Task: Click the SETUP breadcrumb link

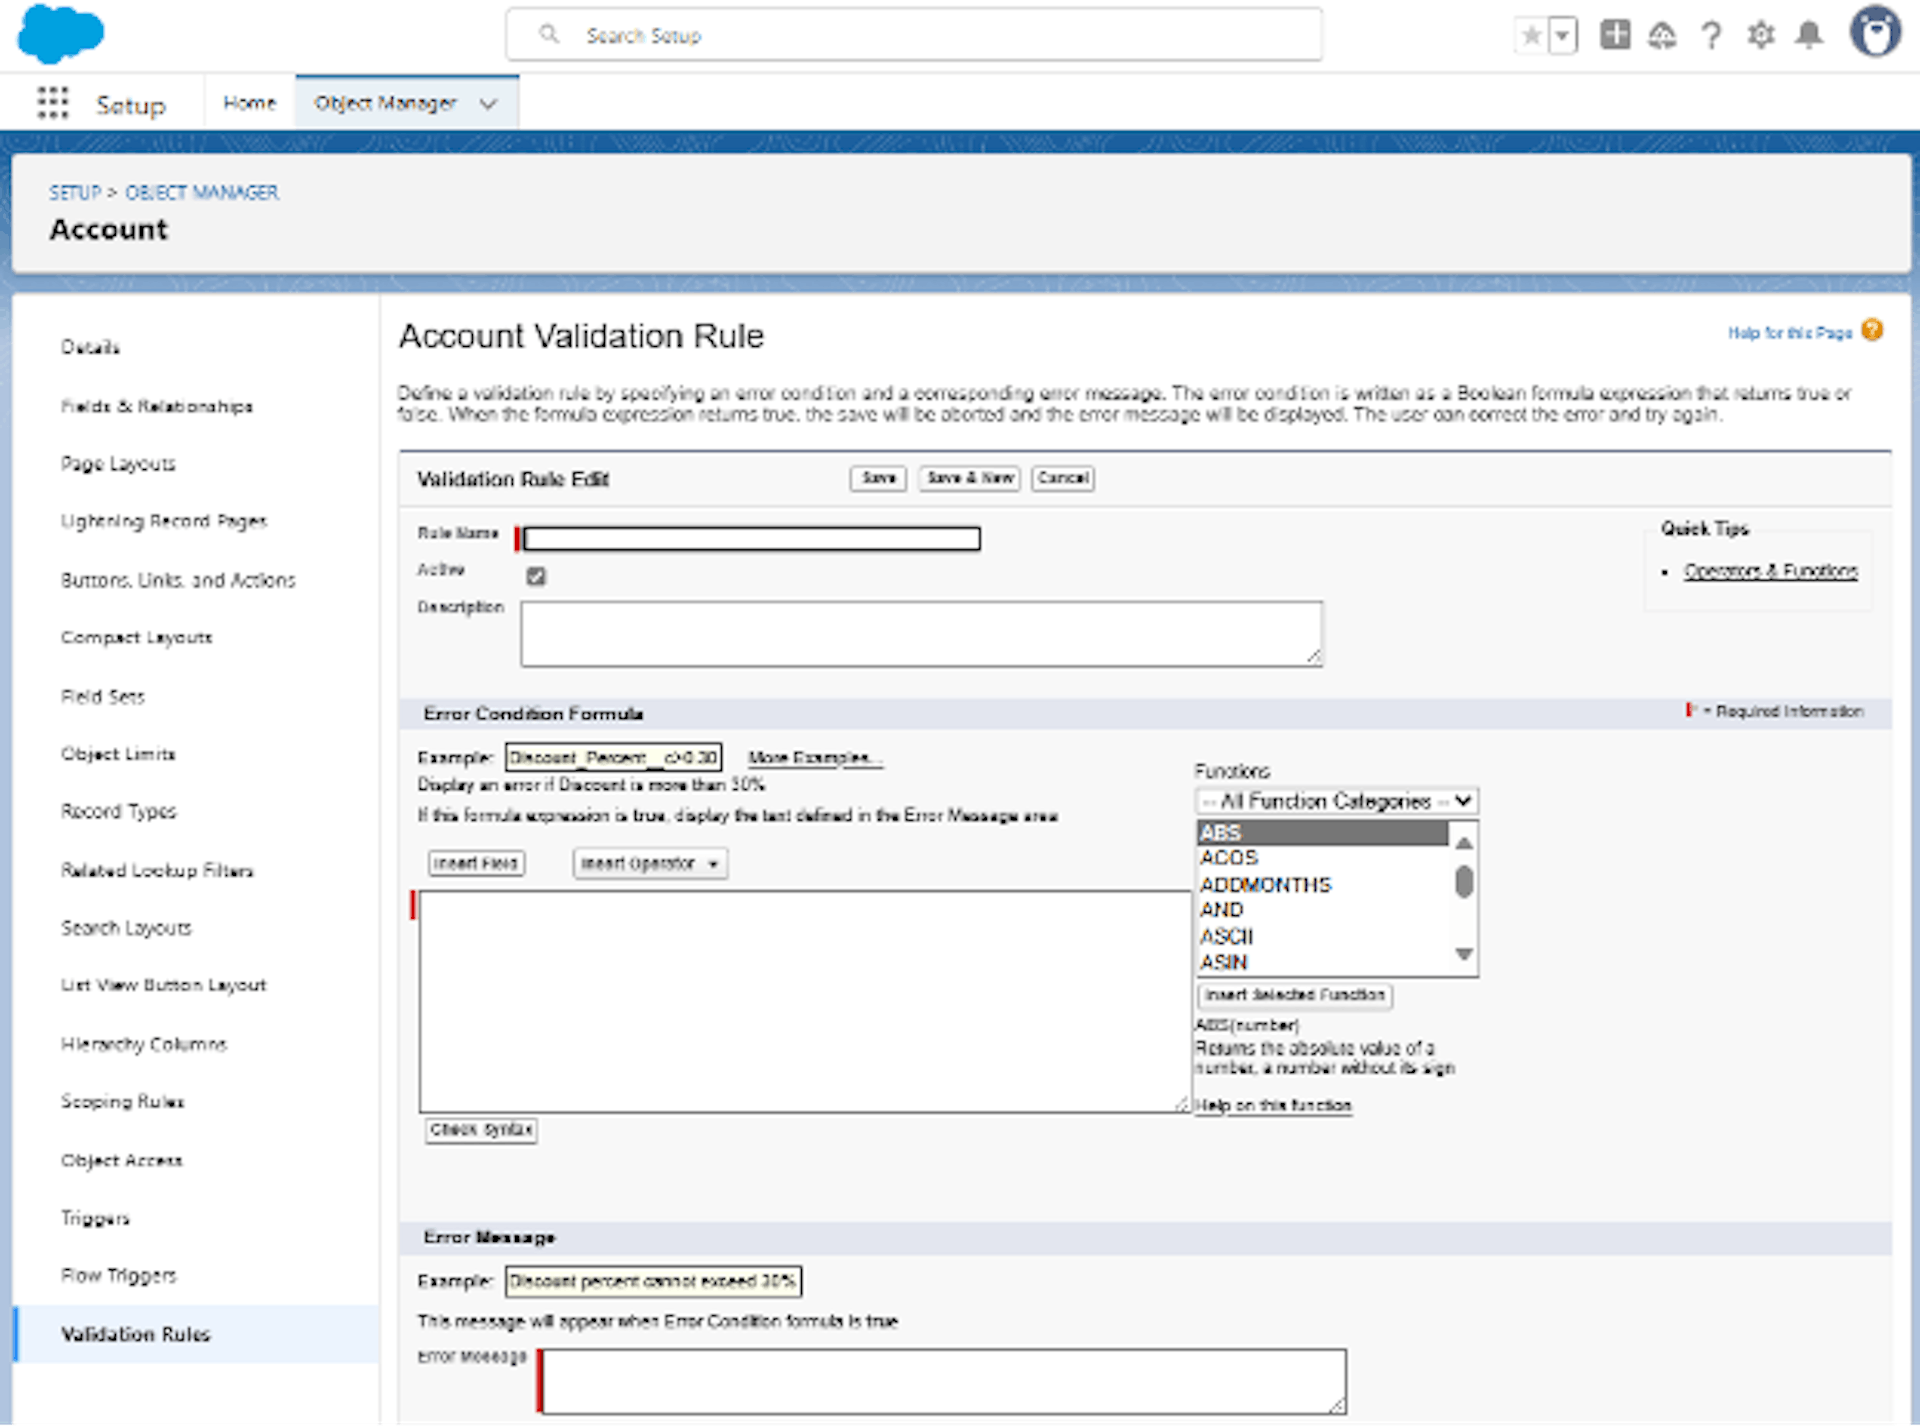Action: (75, 192)
